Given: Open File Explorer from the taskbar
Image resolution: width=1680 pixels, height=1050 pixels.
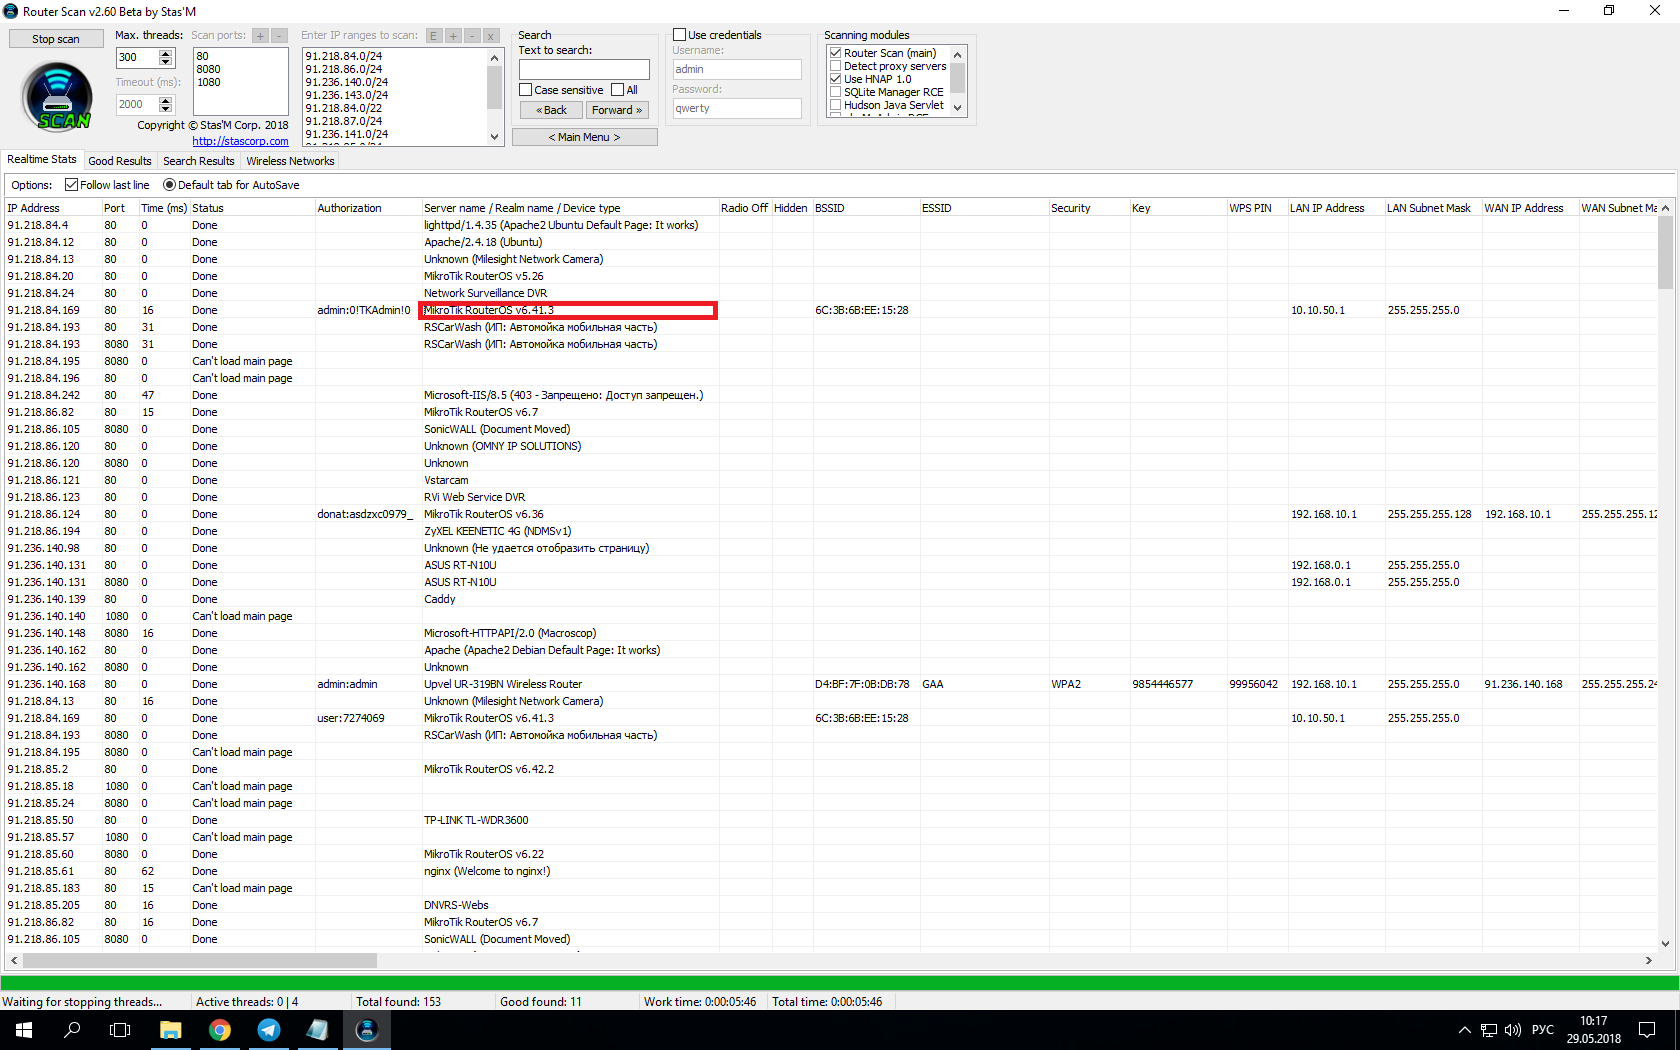Looking at the screenshot, I should click(171, 1030).
